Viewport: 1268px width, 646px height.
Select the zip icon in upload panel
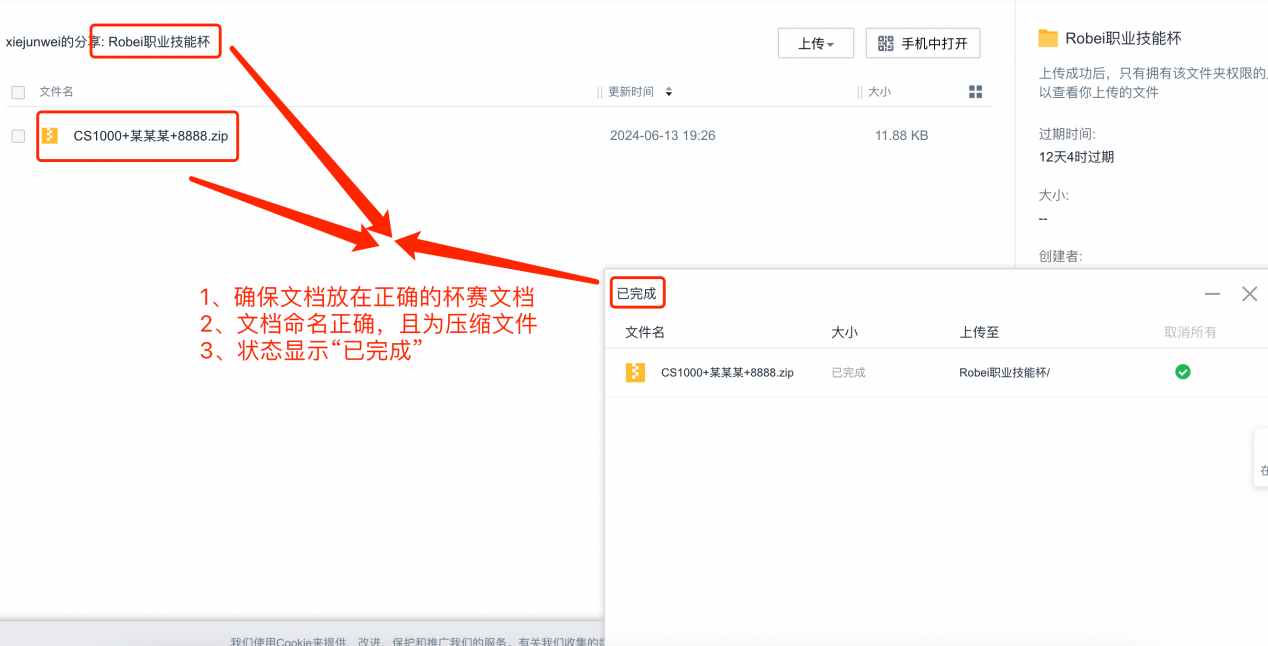pyautogui.click(x=635, y=372)
